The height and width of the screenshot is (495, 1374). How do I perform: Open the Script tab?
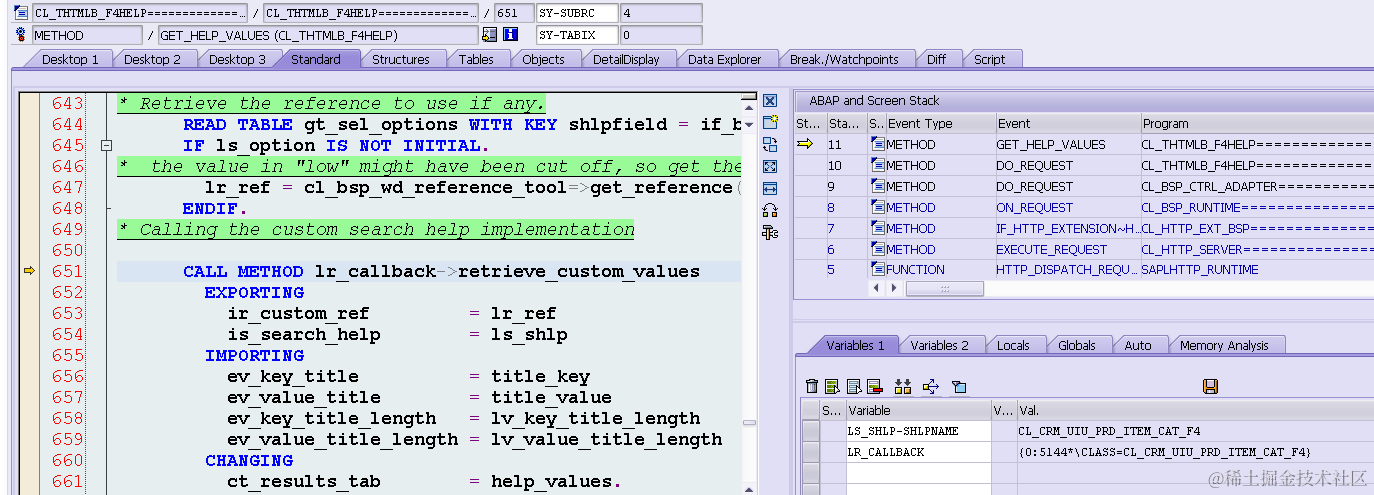point(989,59)
